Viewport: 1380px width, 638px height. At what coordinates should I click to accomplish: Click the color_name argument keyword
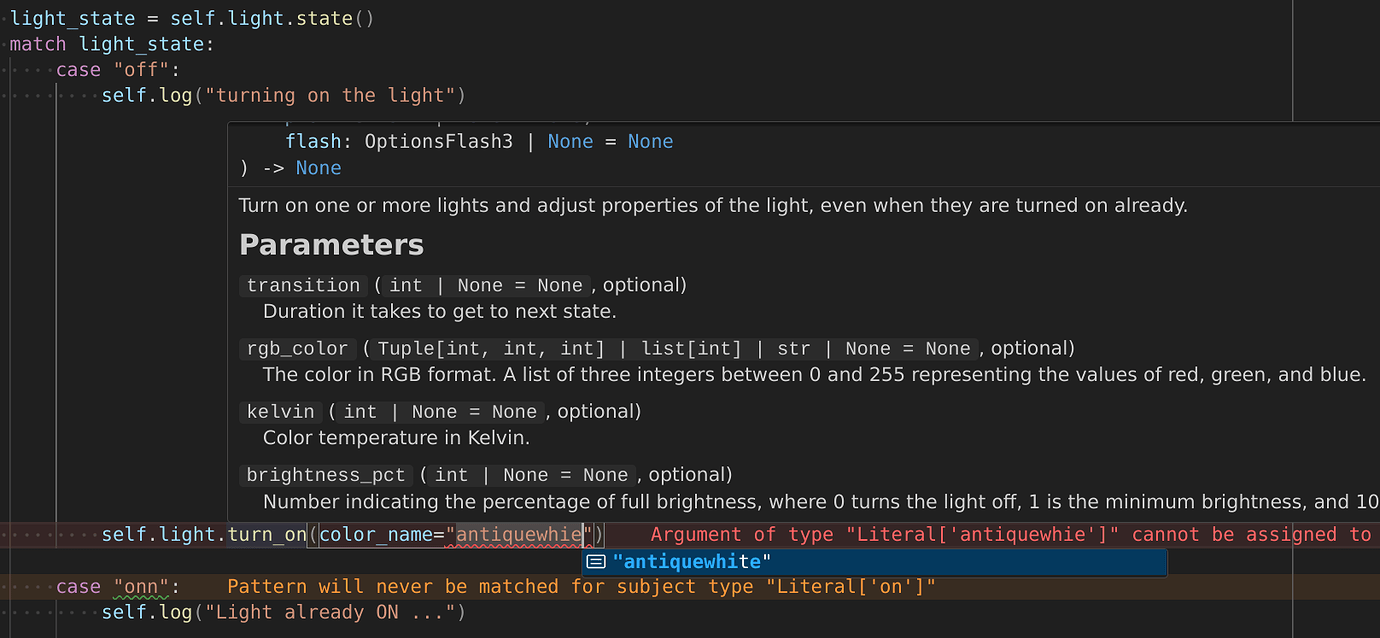(x=375, y=535)
